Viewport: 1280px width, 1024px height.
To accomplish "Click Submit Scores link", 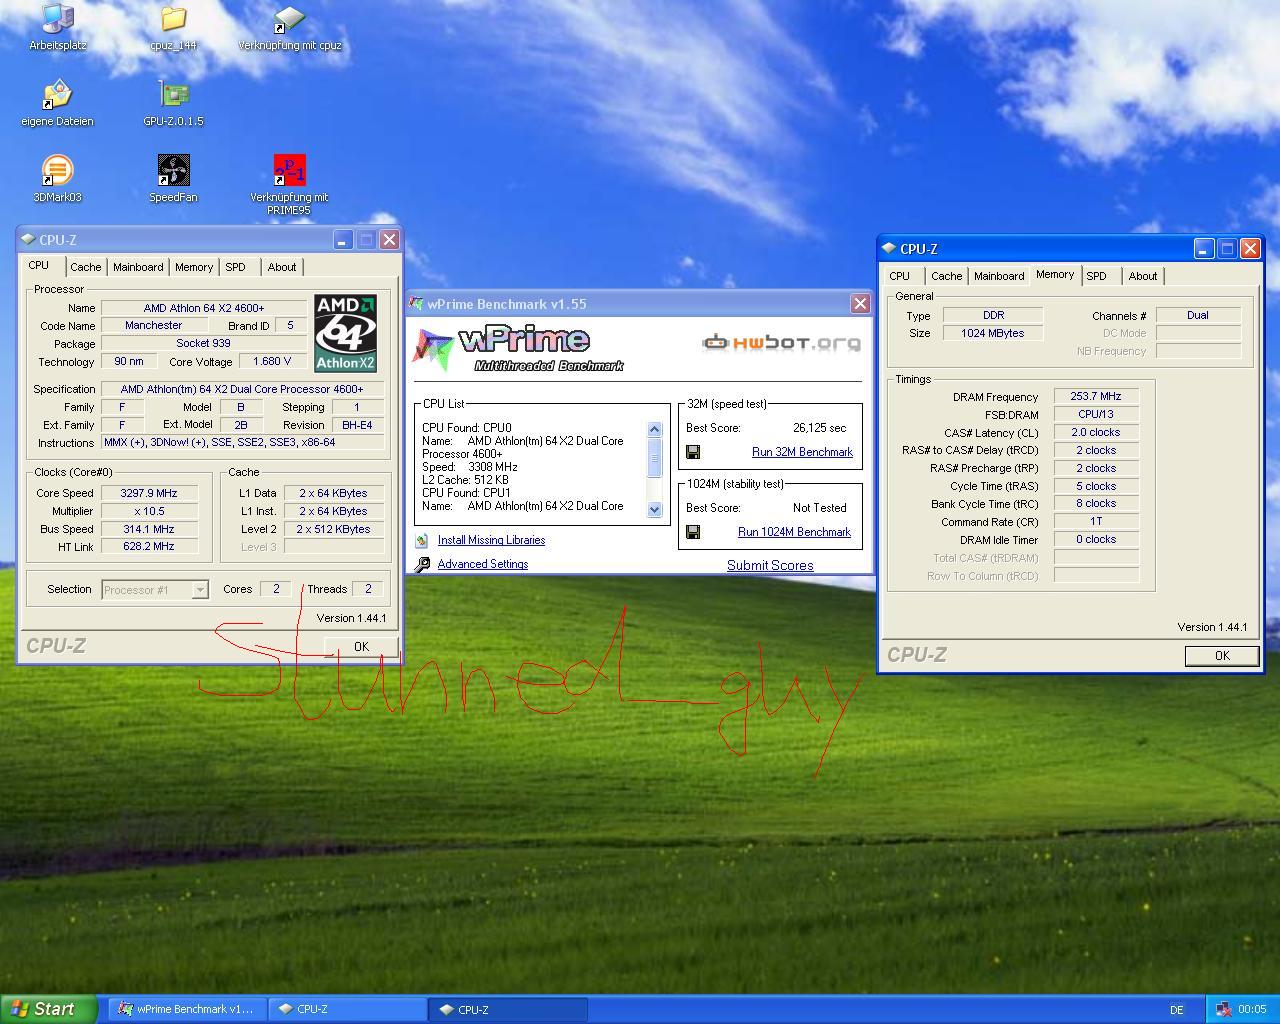I will tap(770, 565).
